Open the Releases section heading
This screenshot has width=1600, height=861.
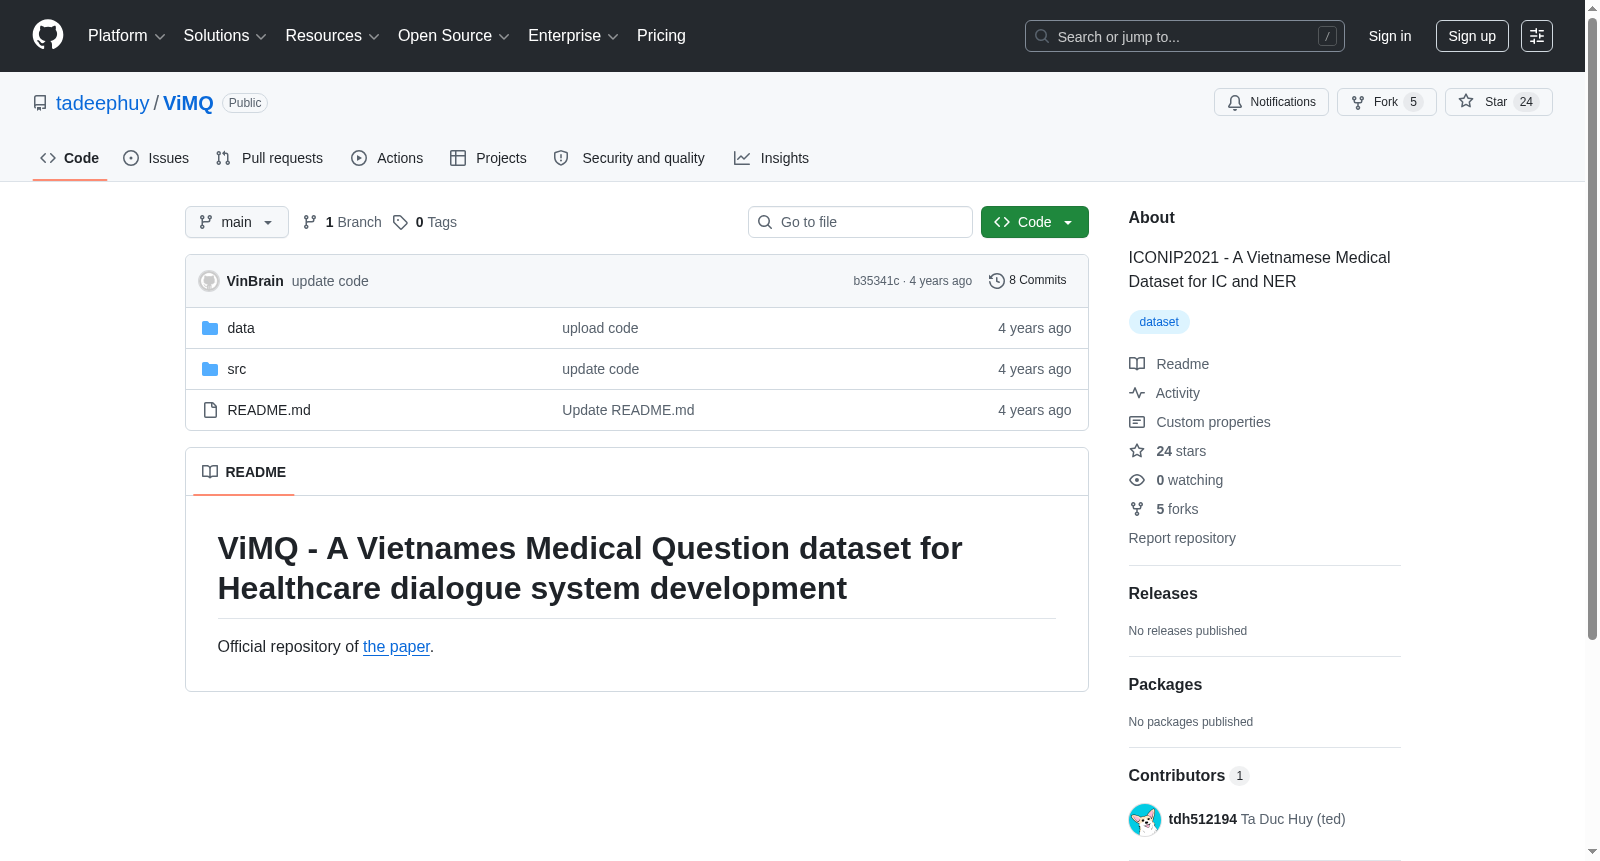click(1163, 594)
